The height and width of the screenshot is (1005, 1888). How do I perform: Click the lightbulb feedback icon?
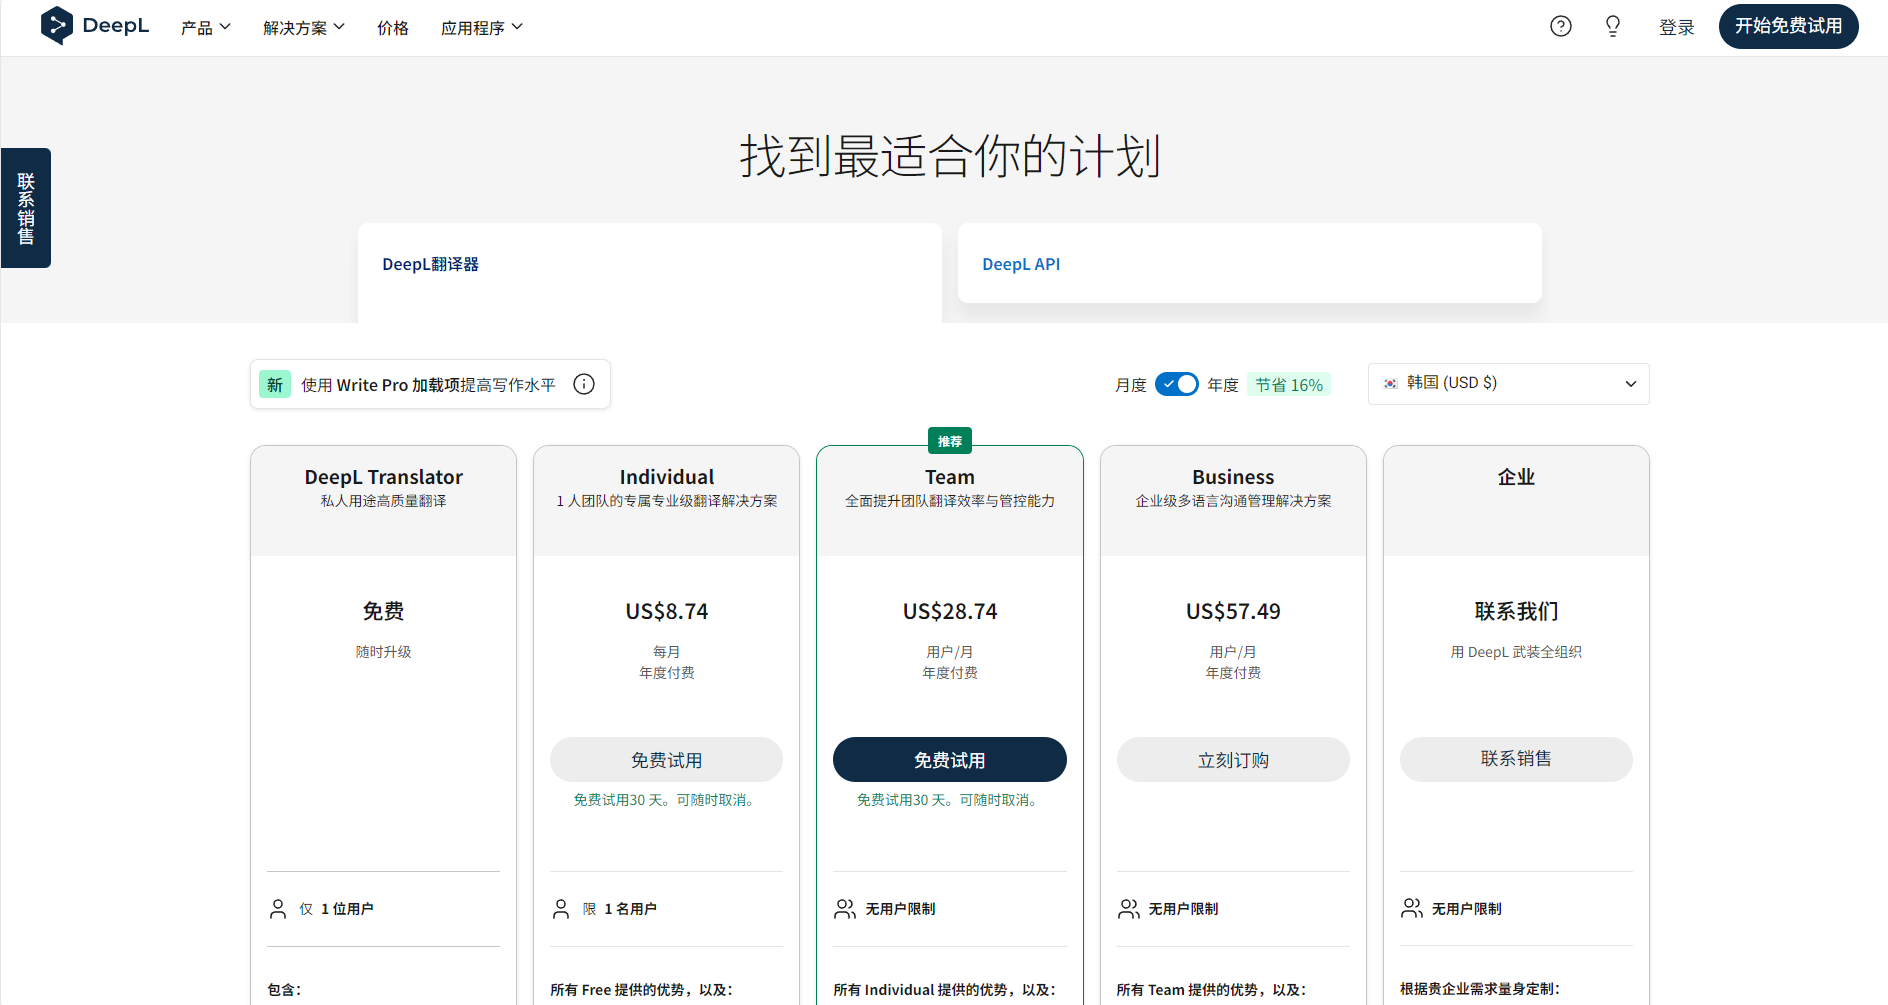point(1612,26)
